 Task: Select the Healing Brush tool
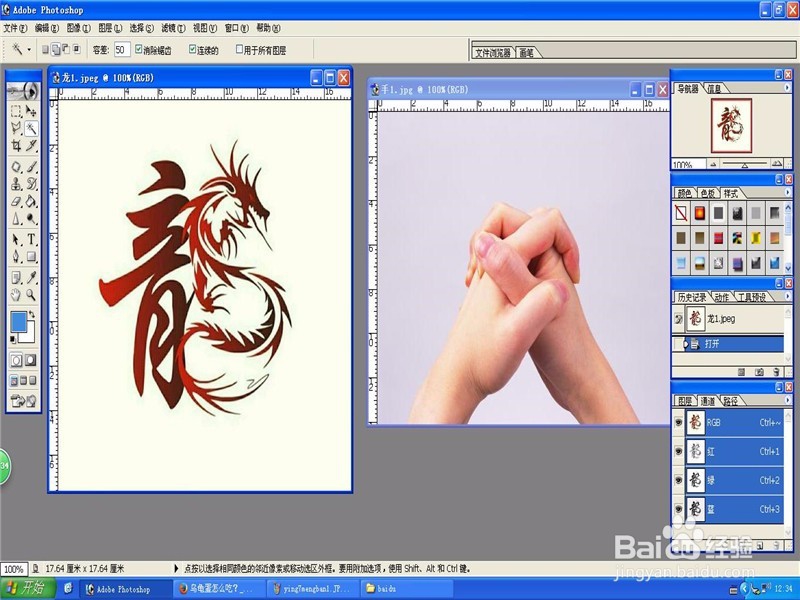click(x=16, y=167)
